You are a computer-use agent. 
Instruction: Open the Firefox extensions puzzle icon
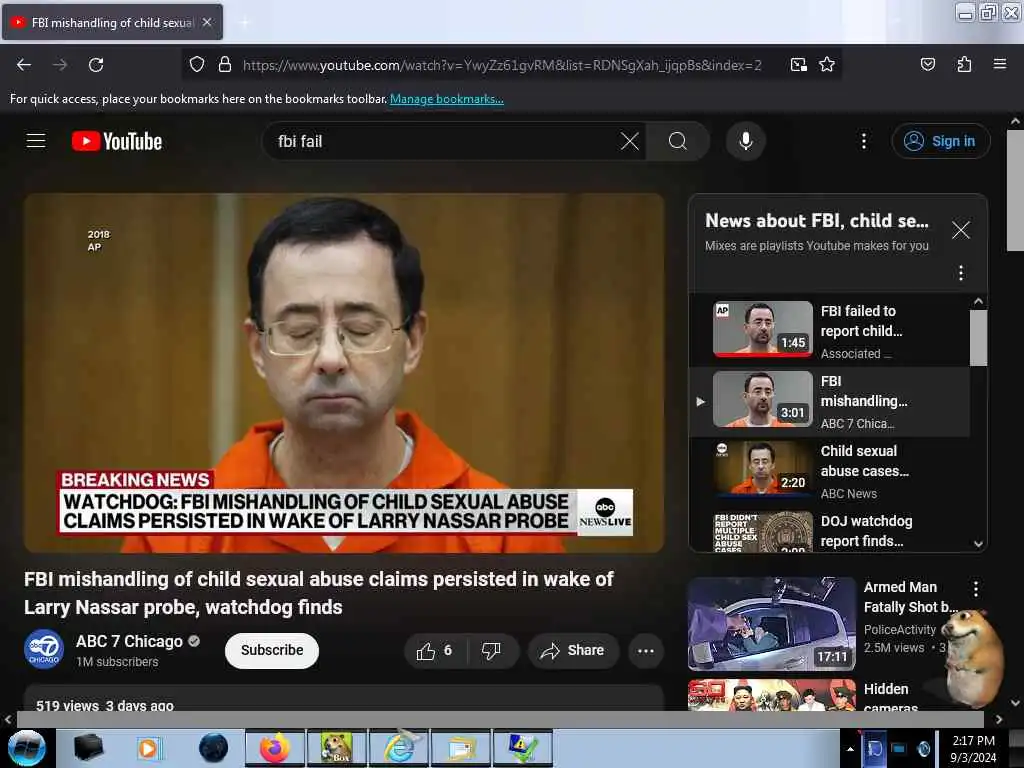click(x=964, y=65)
